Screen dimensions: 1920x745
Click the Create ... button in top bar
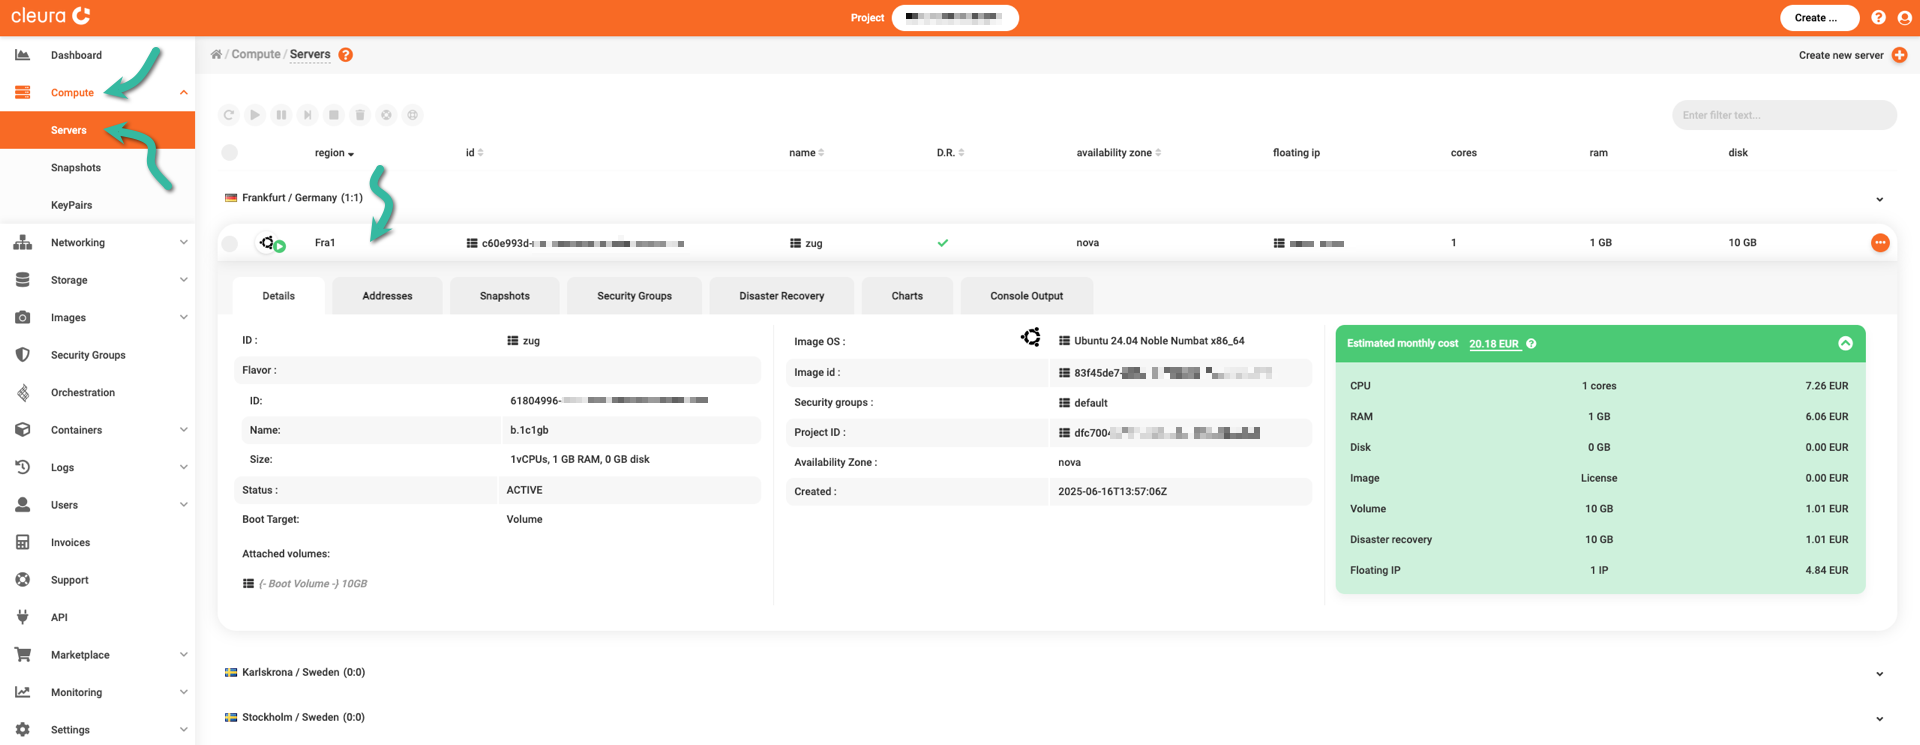1818,18
